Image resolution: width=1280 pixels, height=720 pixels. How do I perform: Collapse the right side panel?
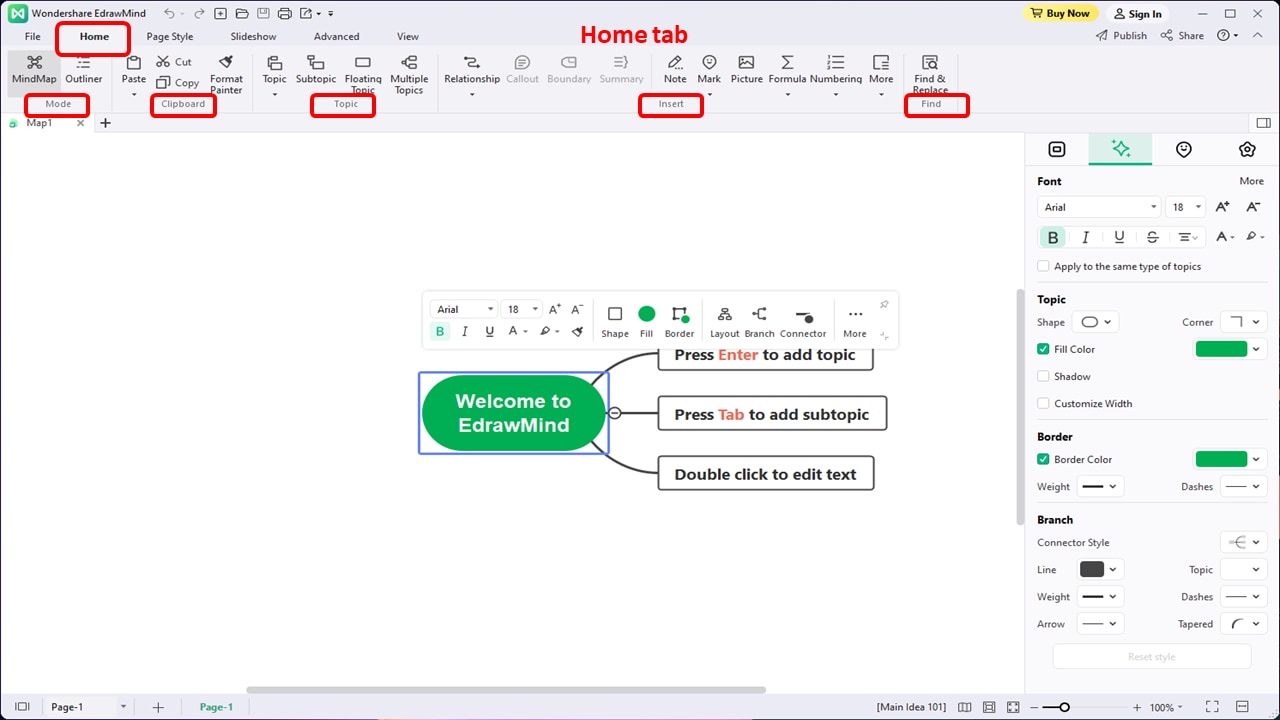[1263, 123]
